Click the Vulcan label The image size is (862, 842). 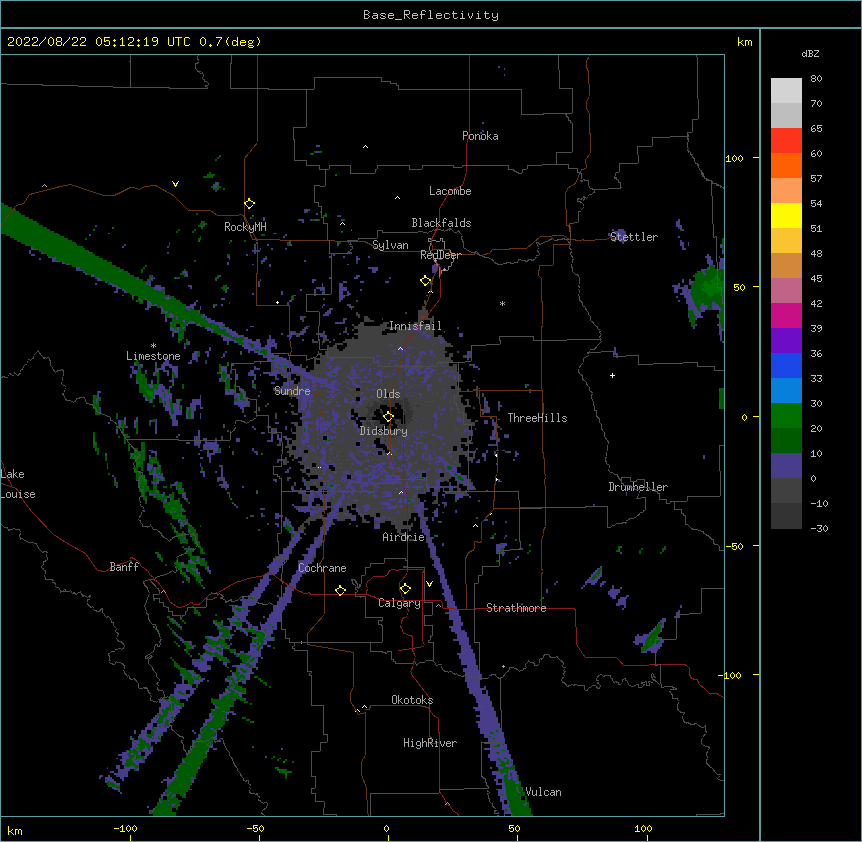(x=543, y=792)
